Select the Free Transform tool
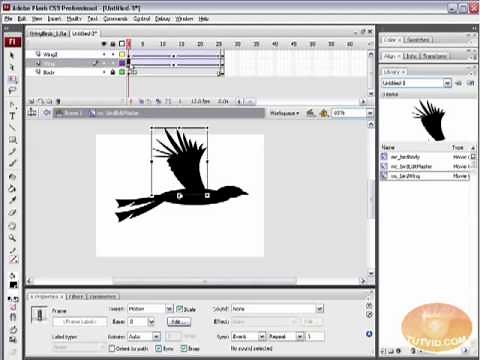This screenshot has height=360, width=480. 12,79
